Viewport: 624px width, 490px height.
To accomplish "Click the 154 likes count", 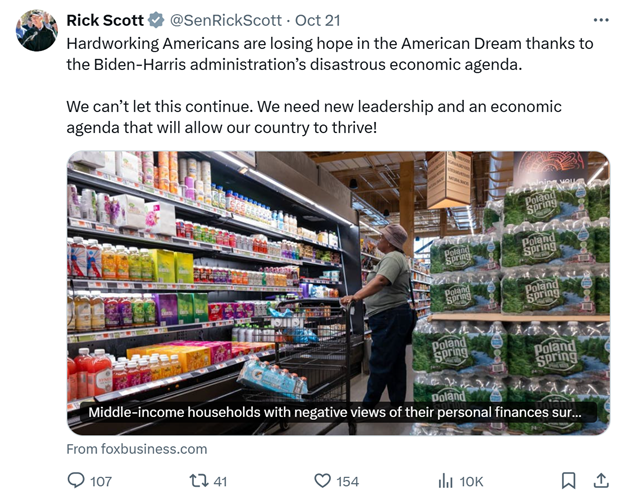I will click(347, 481).
